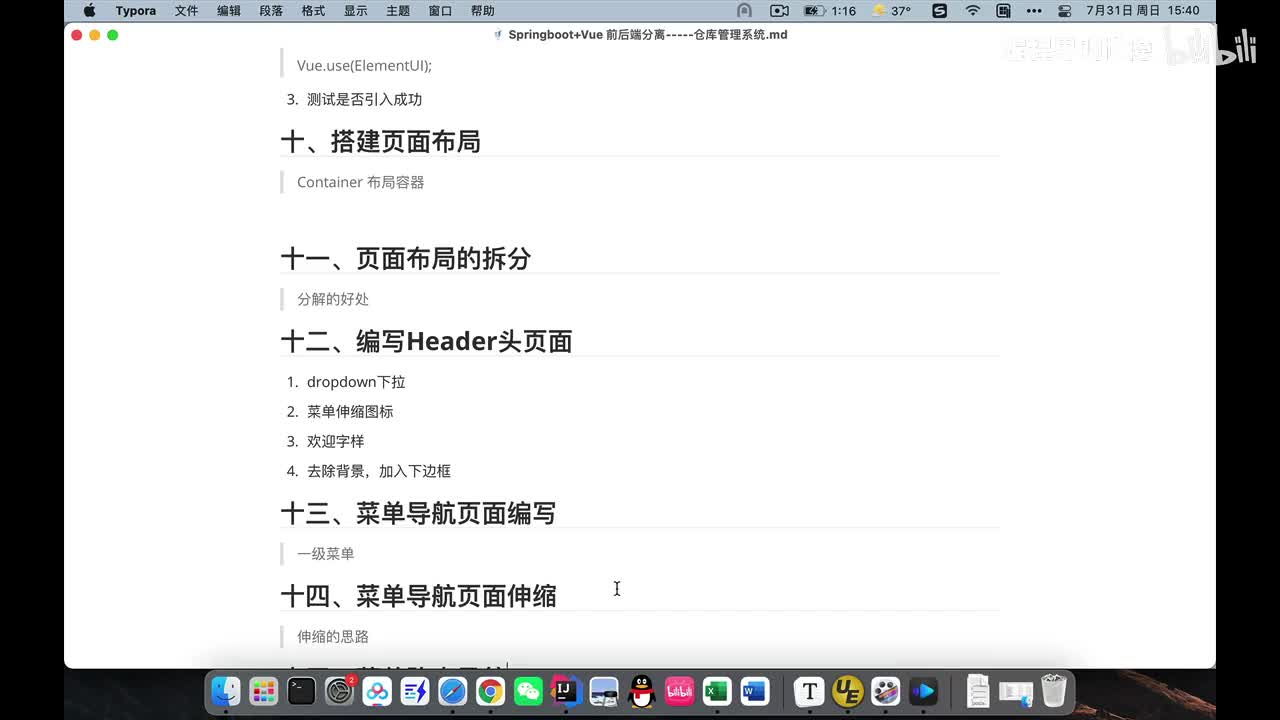1280x720 pixels.
Task: Click the window title Springboot+Vue 前后端分离 file name
Action: 648,35
